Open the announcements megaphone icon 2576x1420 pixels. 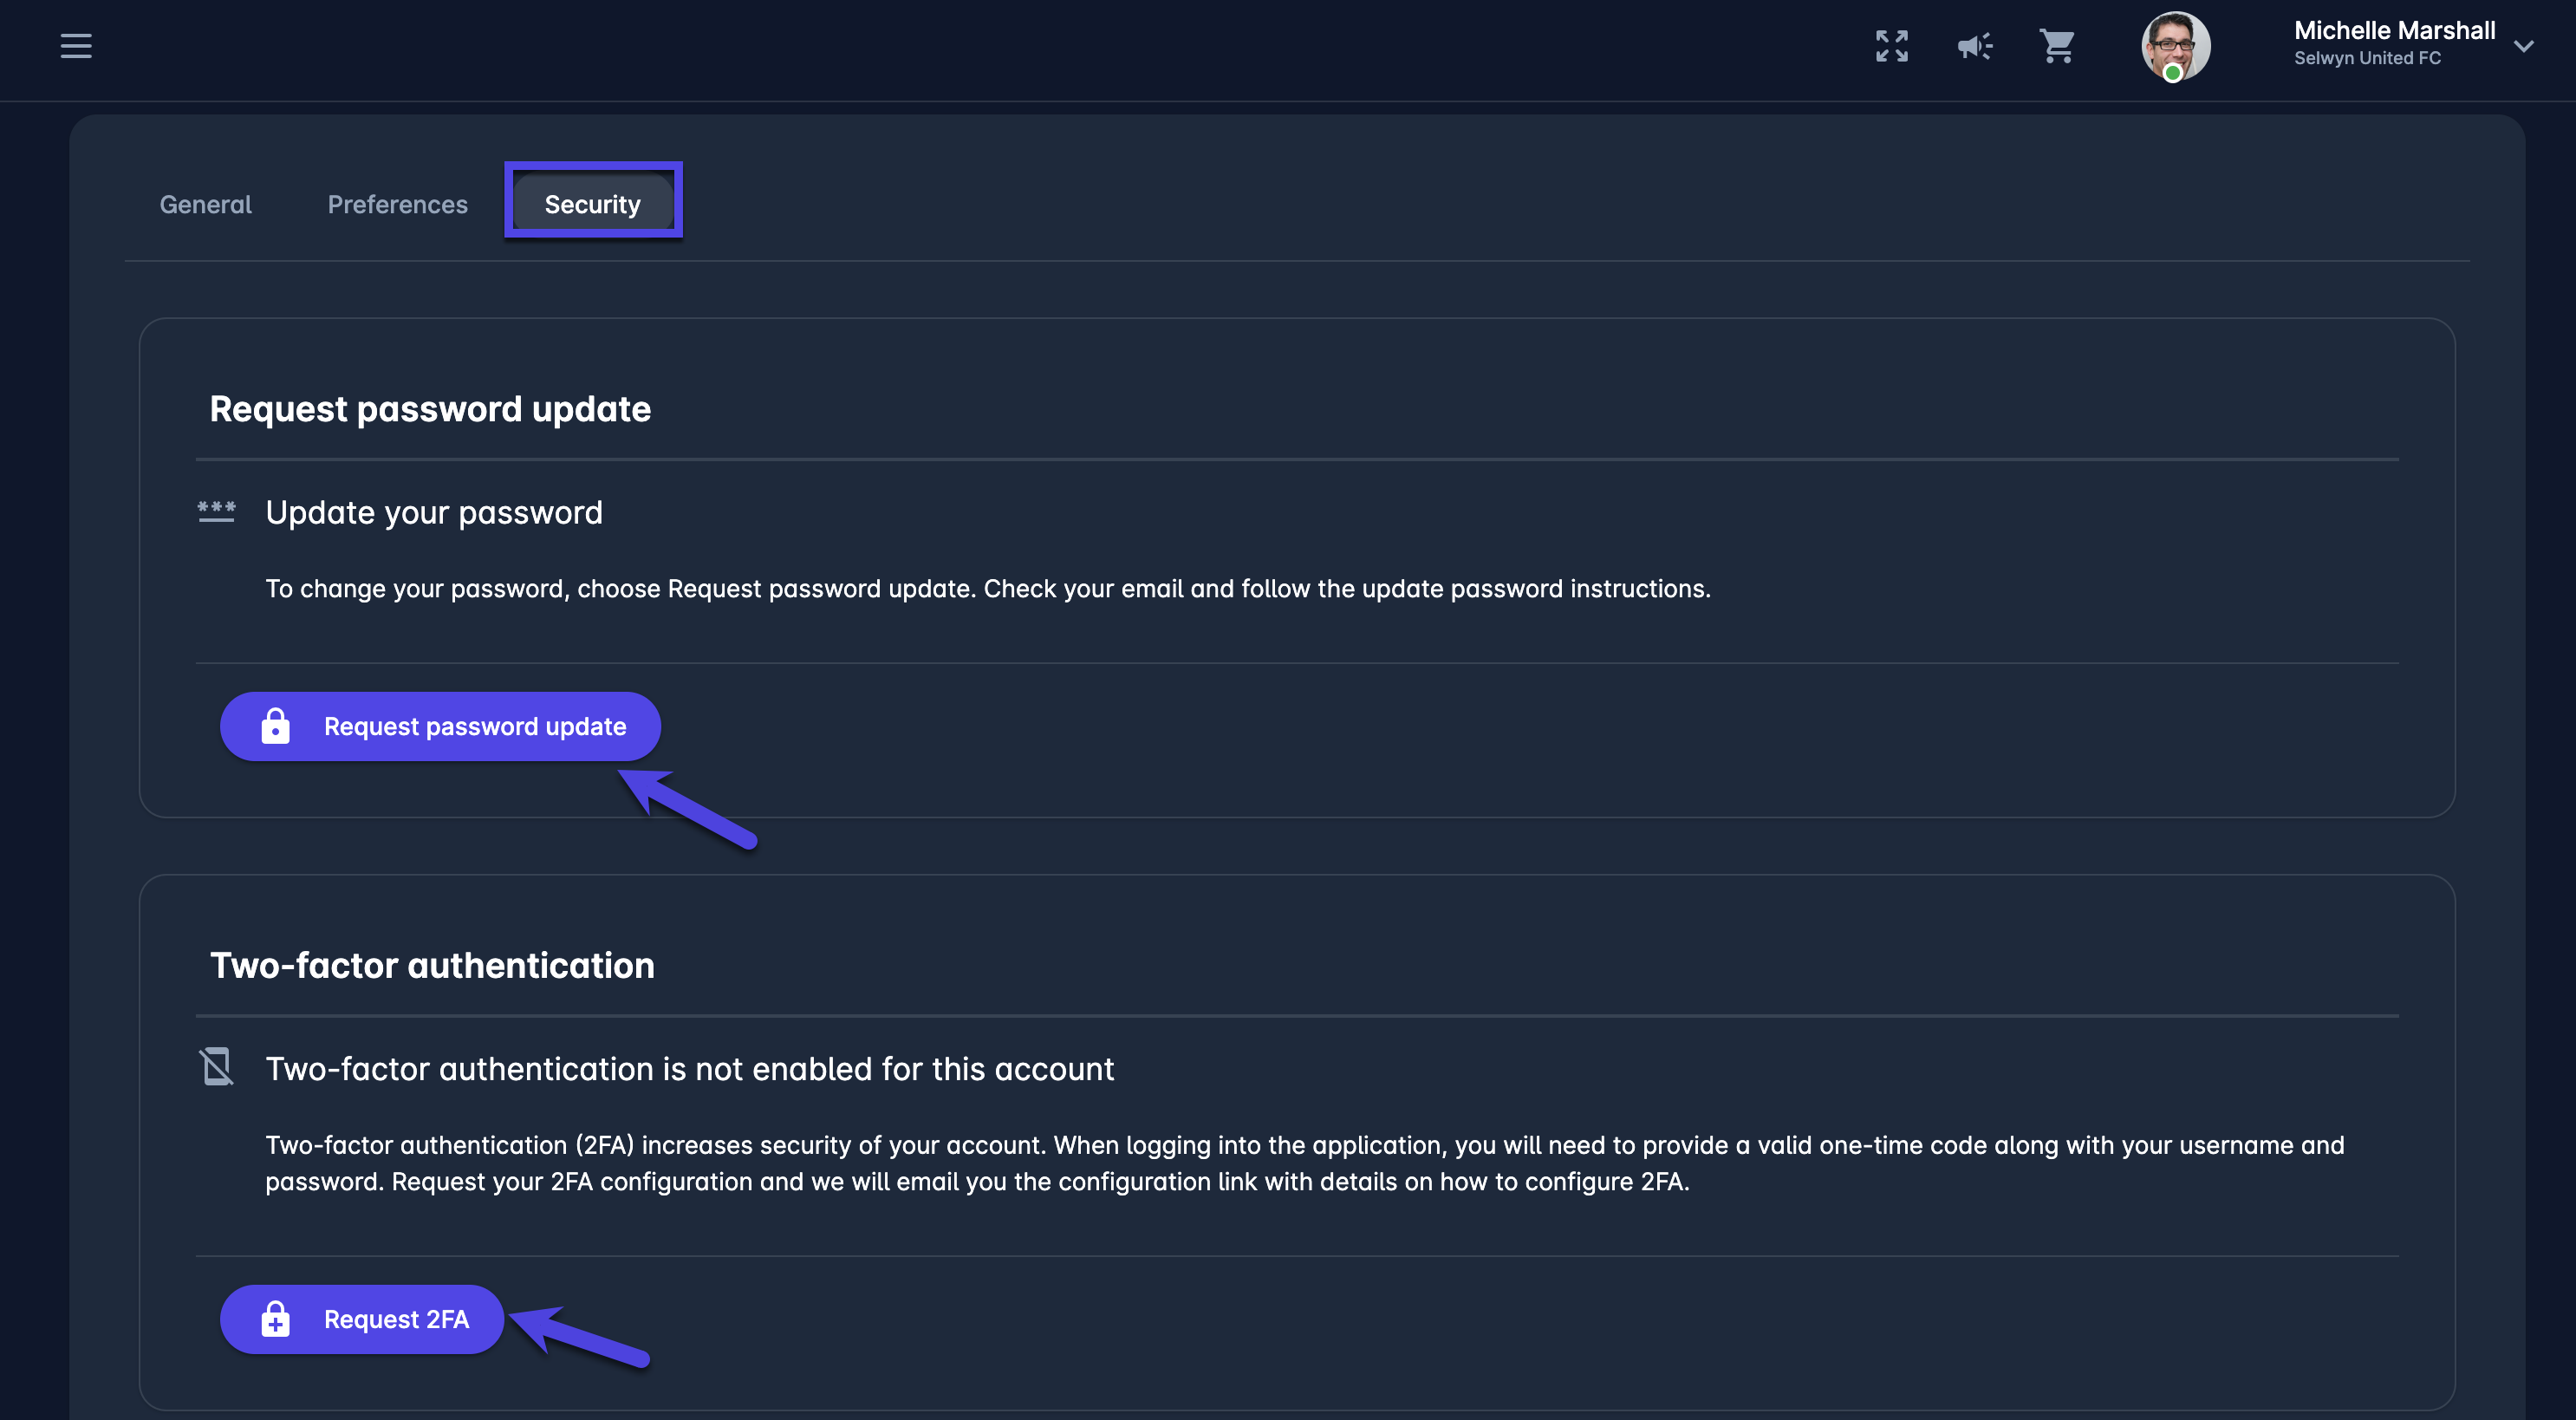point(1974,46)
